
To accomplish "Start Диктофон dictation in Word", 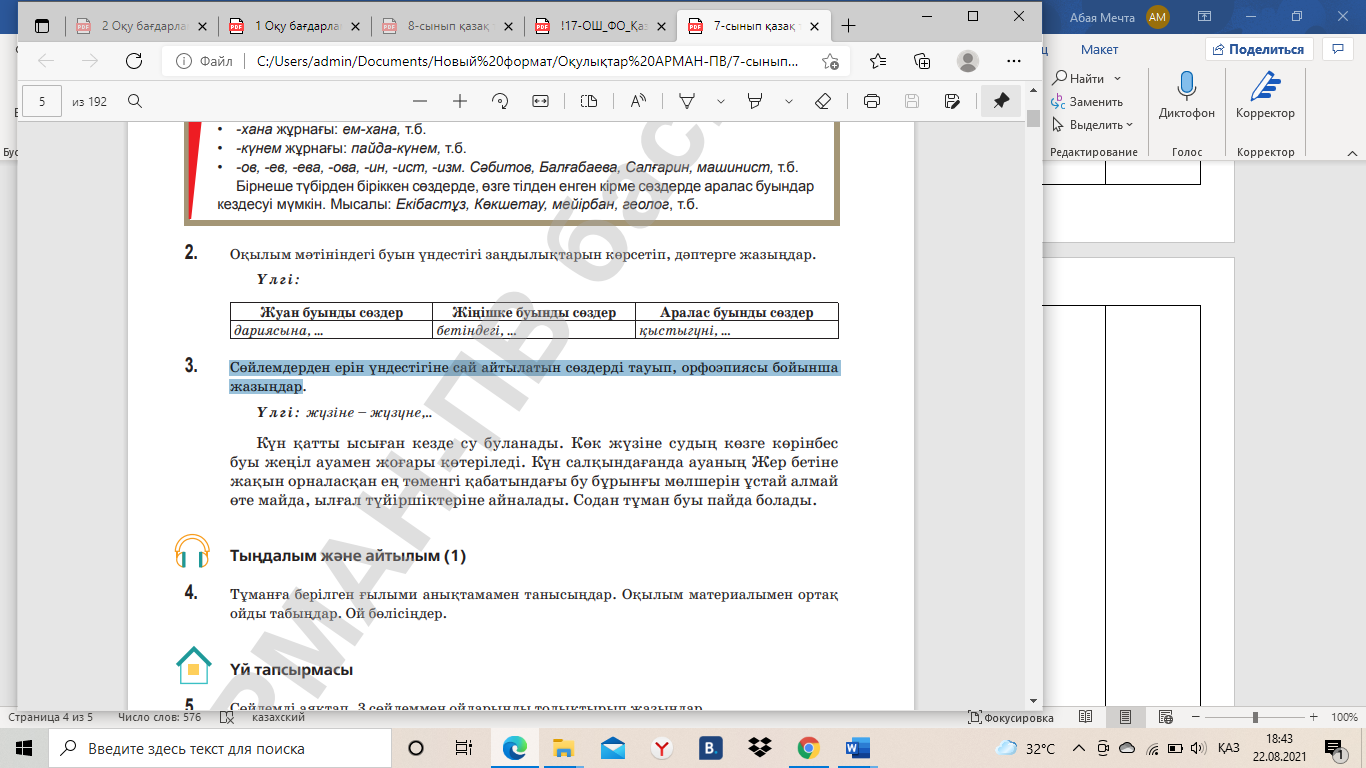I will (1187, 96).
